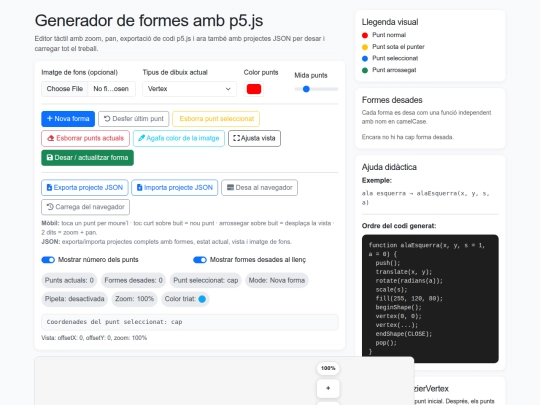
Task: Click the Desar / actualitzar forma label
Action: [x=91, y=157]
